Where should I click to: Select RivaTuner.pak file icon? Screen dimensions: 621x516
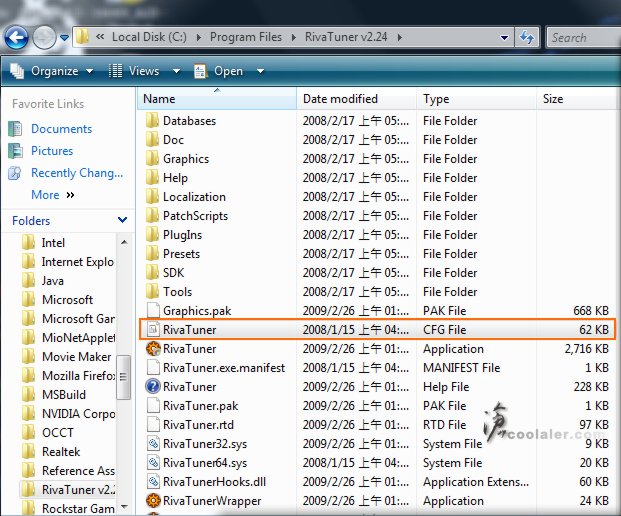(x=153, y=406)
